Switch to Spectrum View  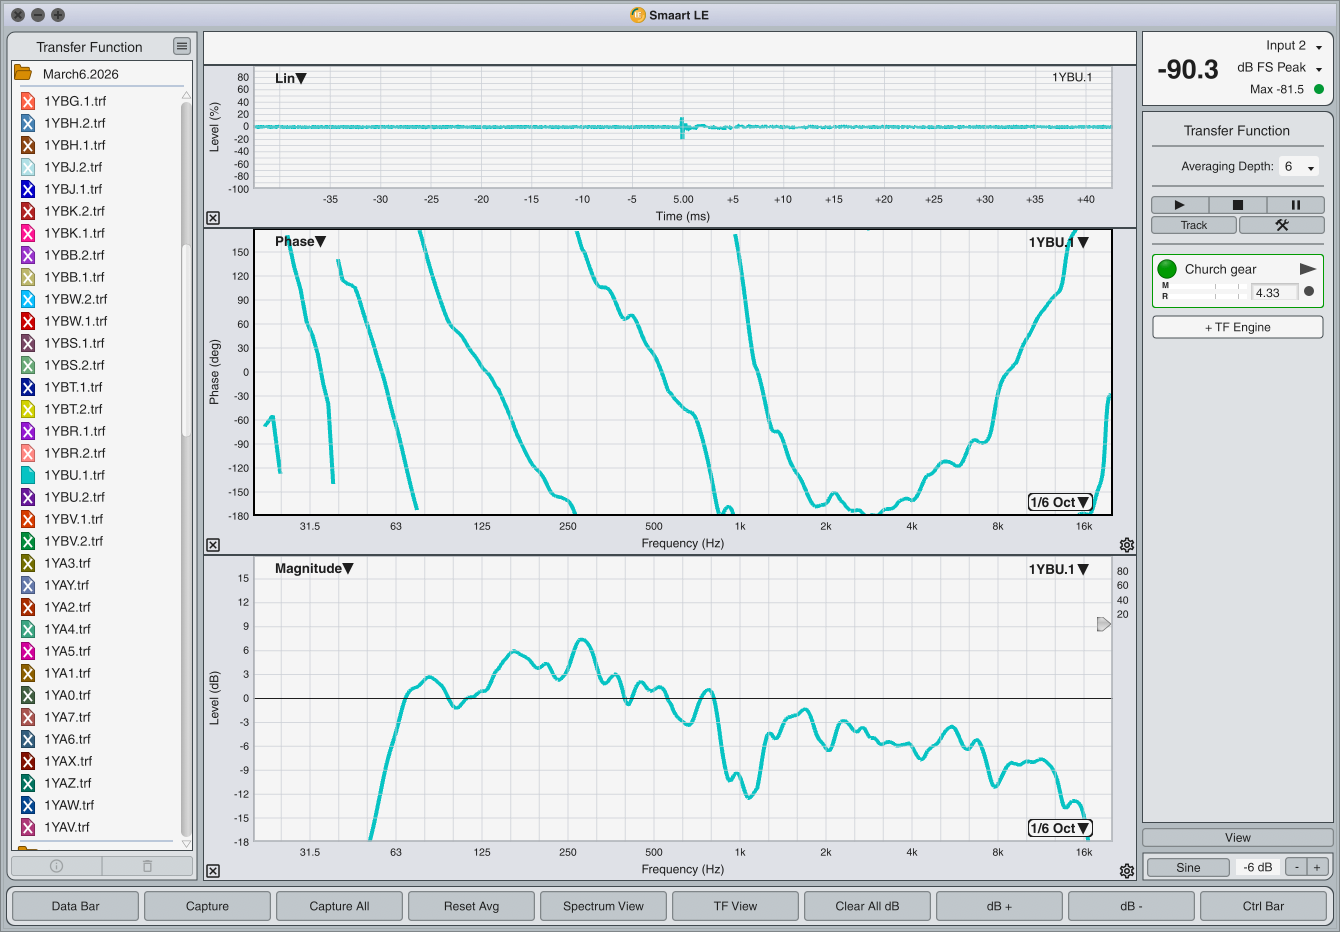coord(603,906)
